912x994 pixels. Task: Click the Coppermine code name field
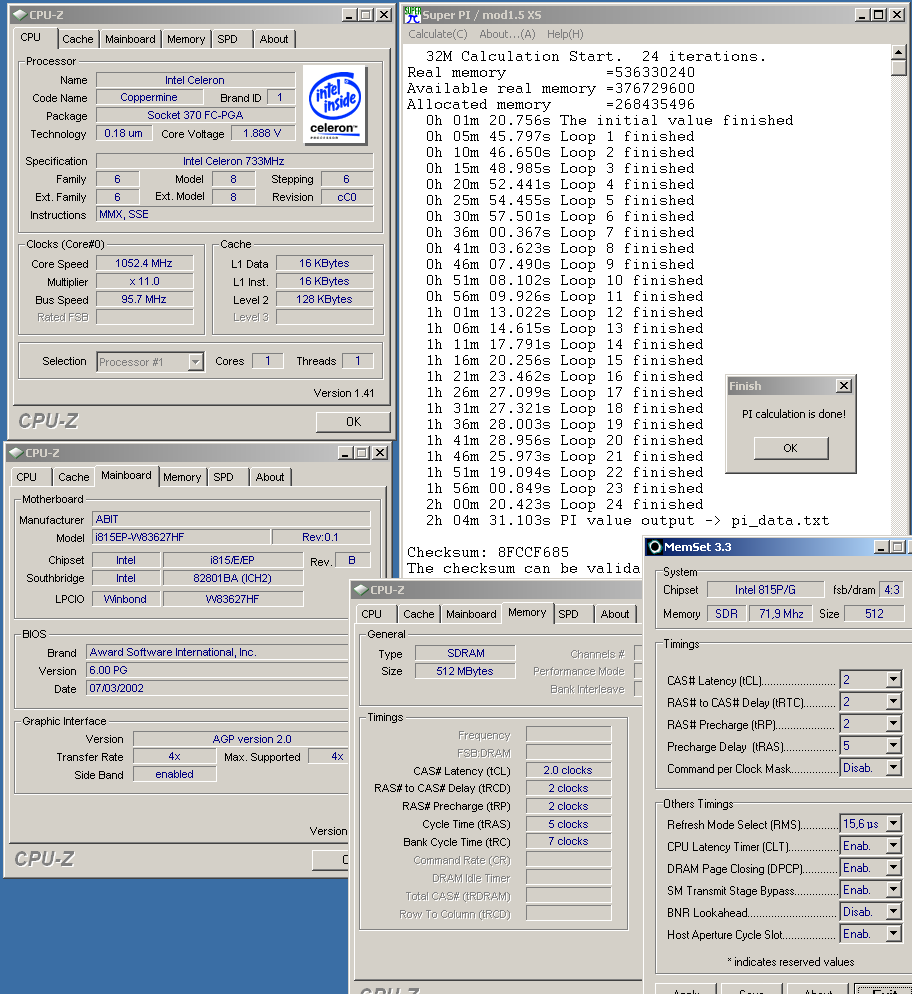[150, 97]
